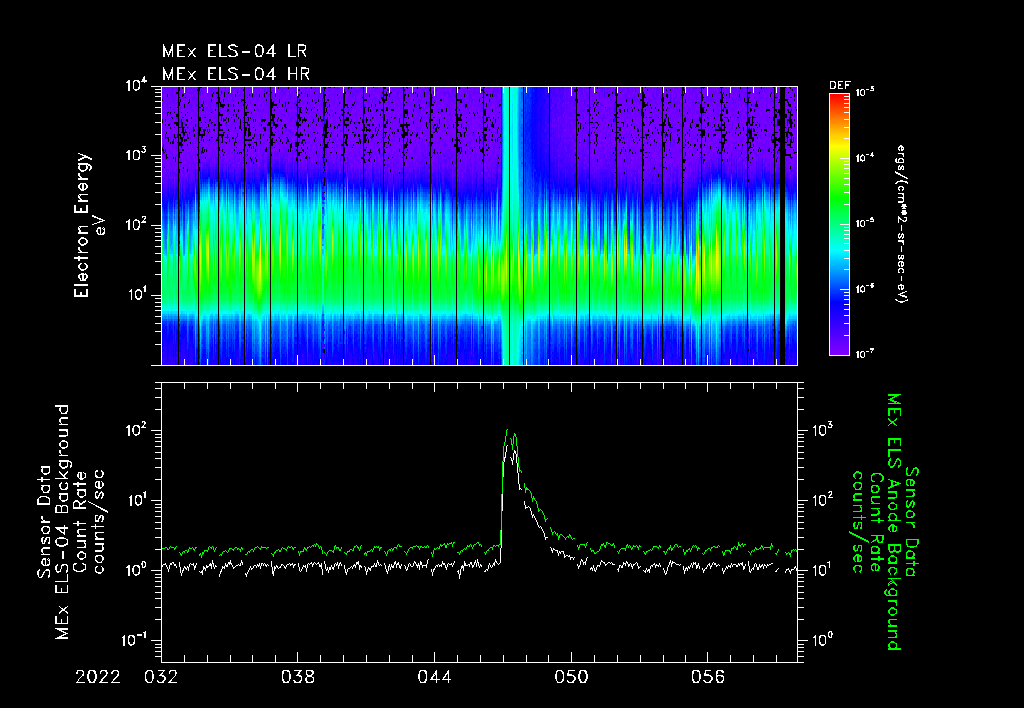Click the cyan vertical burst in spectrogram
This screenshot has width=1024, height=708.
(513, 225)
